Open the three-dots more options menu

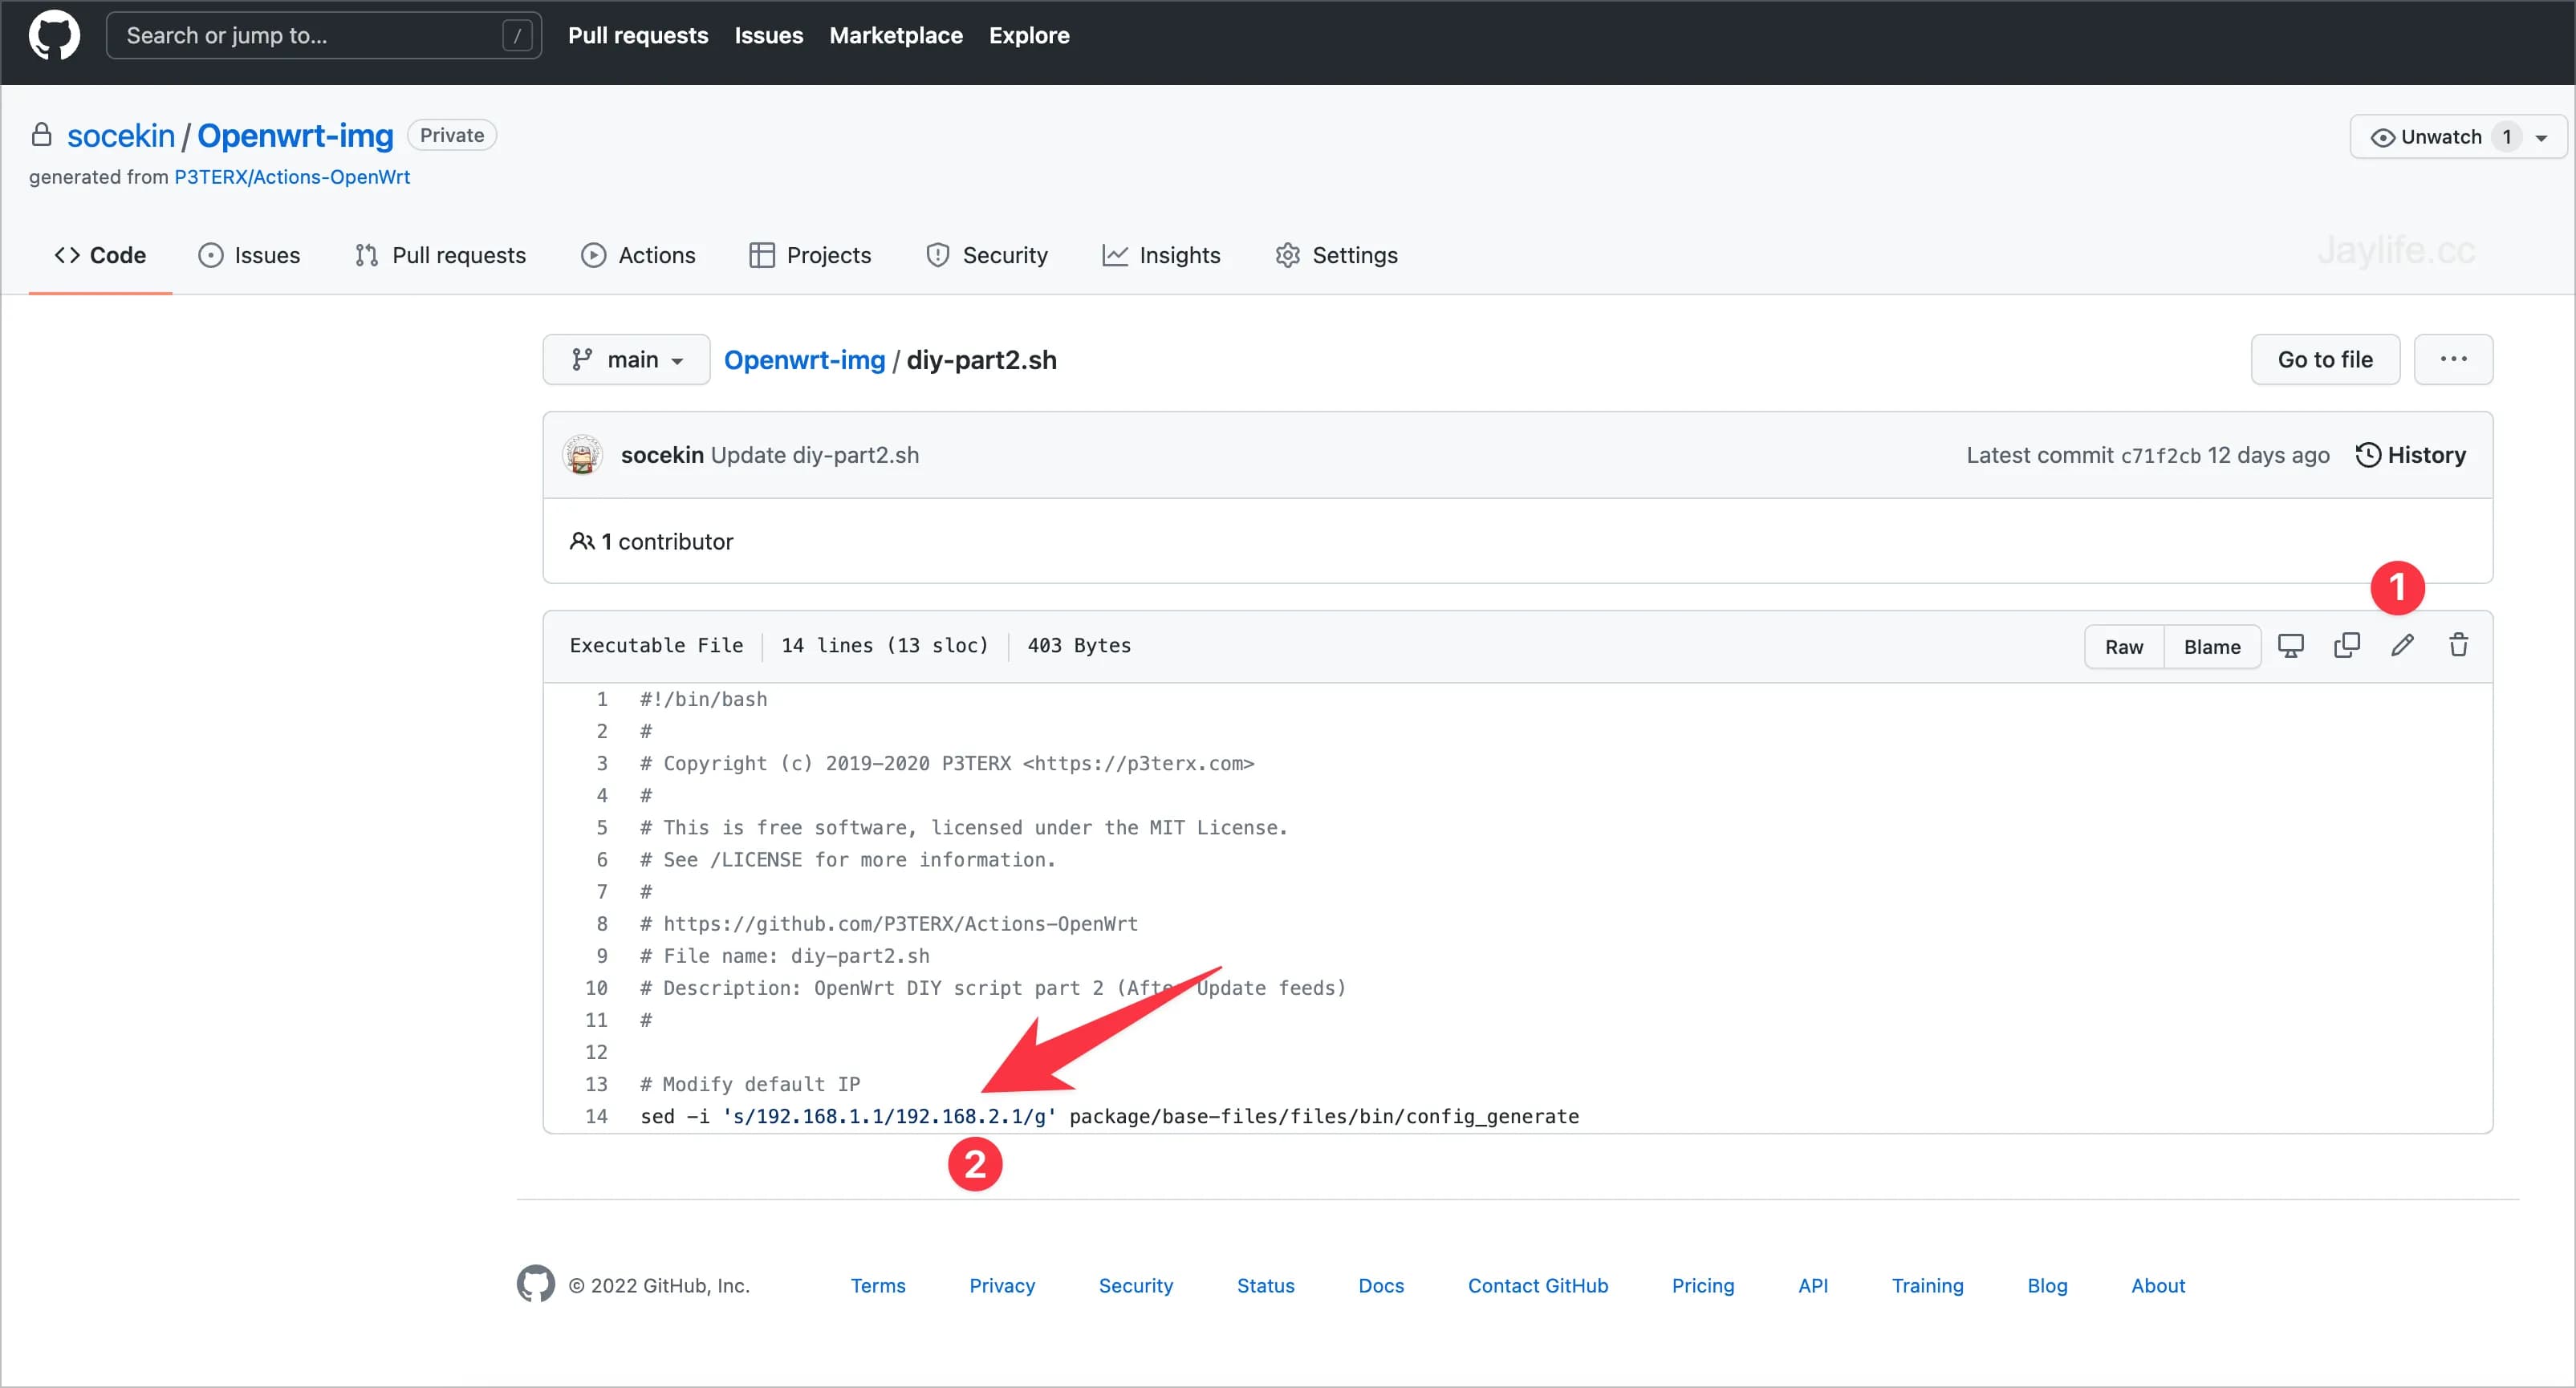point(2453,360)
